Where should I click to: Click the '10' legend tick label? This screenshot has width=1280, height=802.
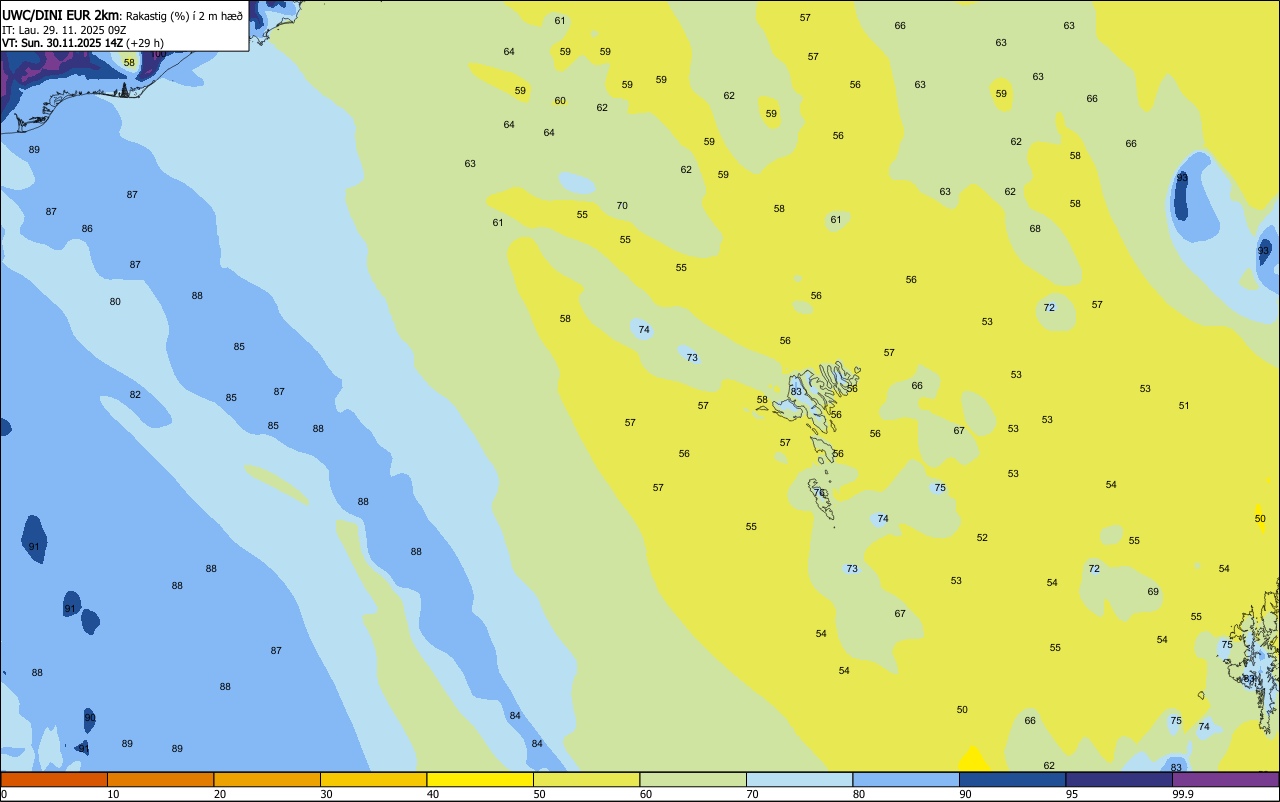(113, 794)
